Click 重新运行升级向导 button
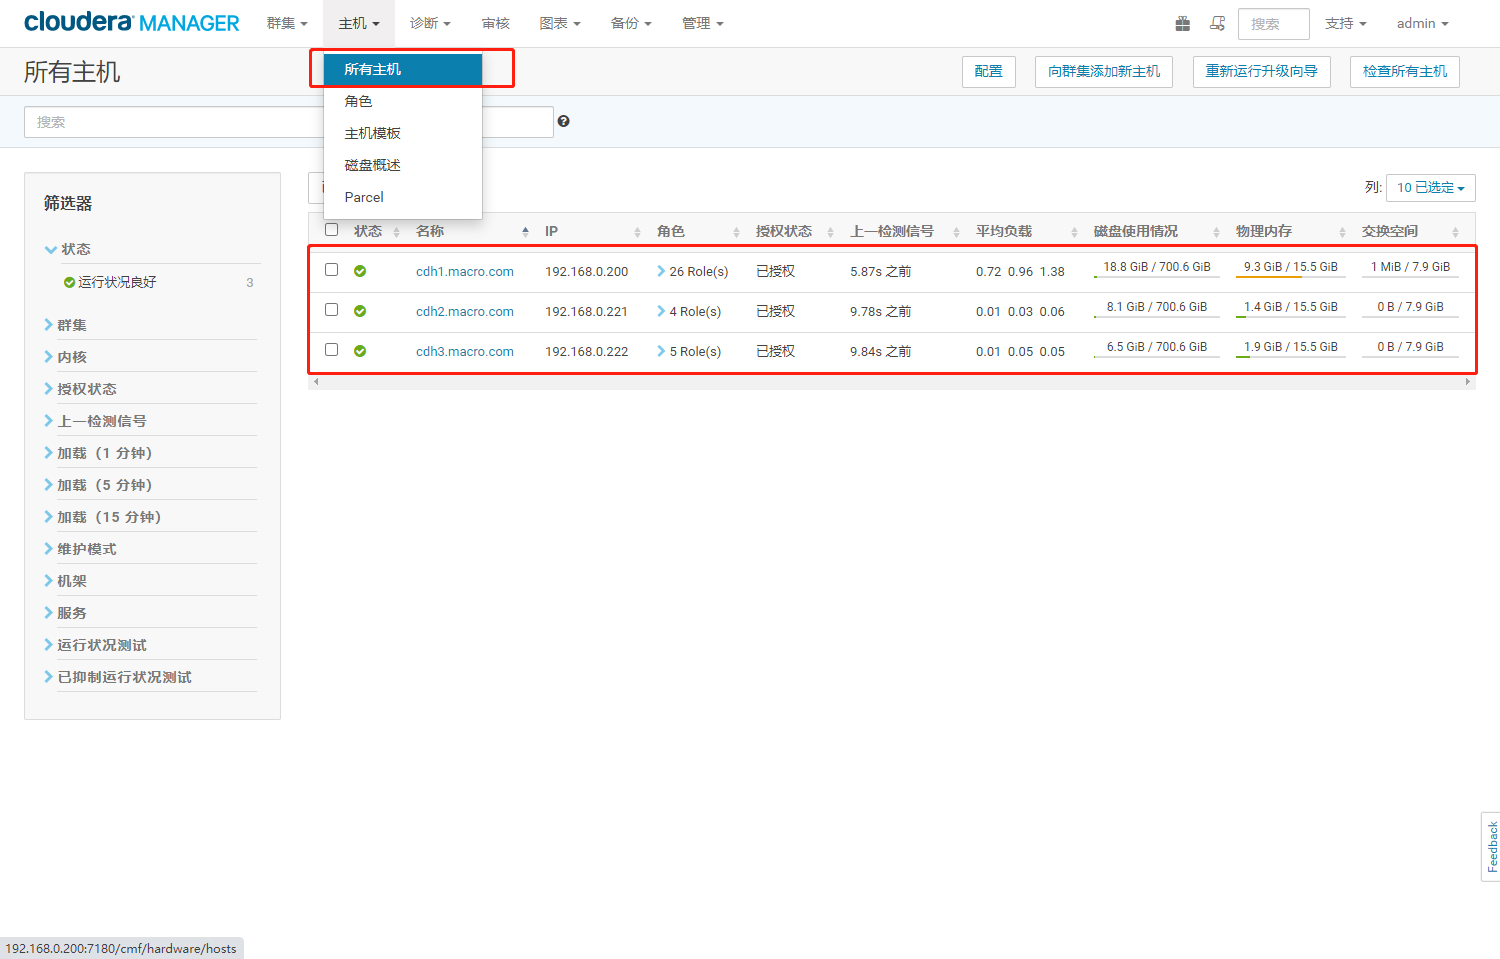This screenshot has height=959, width=1500. 1261,71
